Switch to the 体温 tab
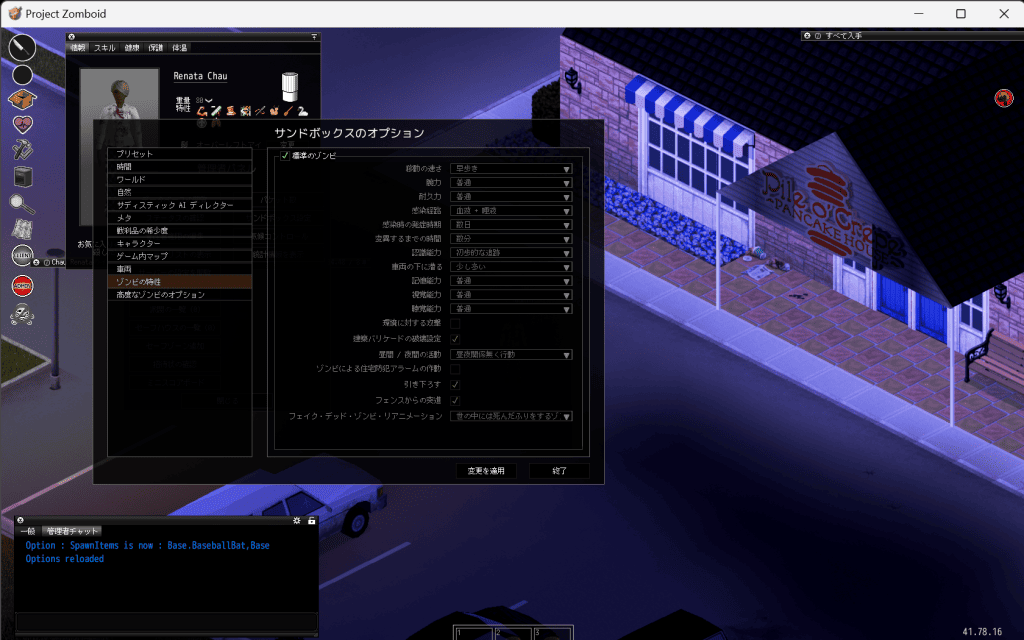This screenshot has height=640, width=1024. click(x=180, y=48)
